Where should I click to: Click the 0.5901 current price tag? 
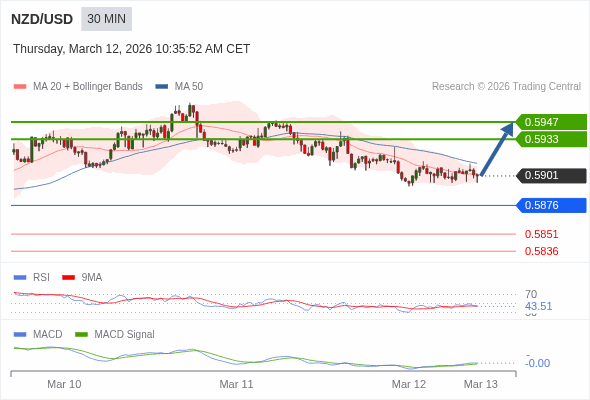[x=551, y=175]
